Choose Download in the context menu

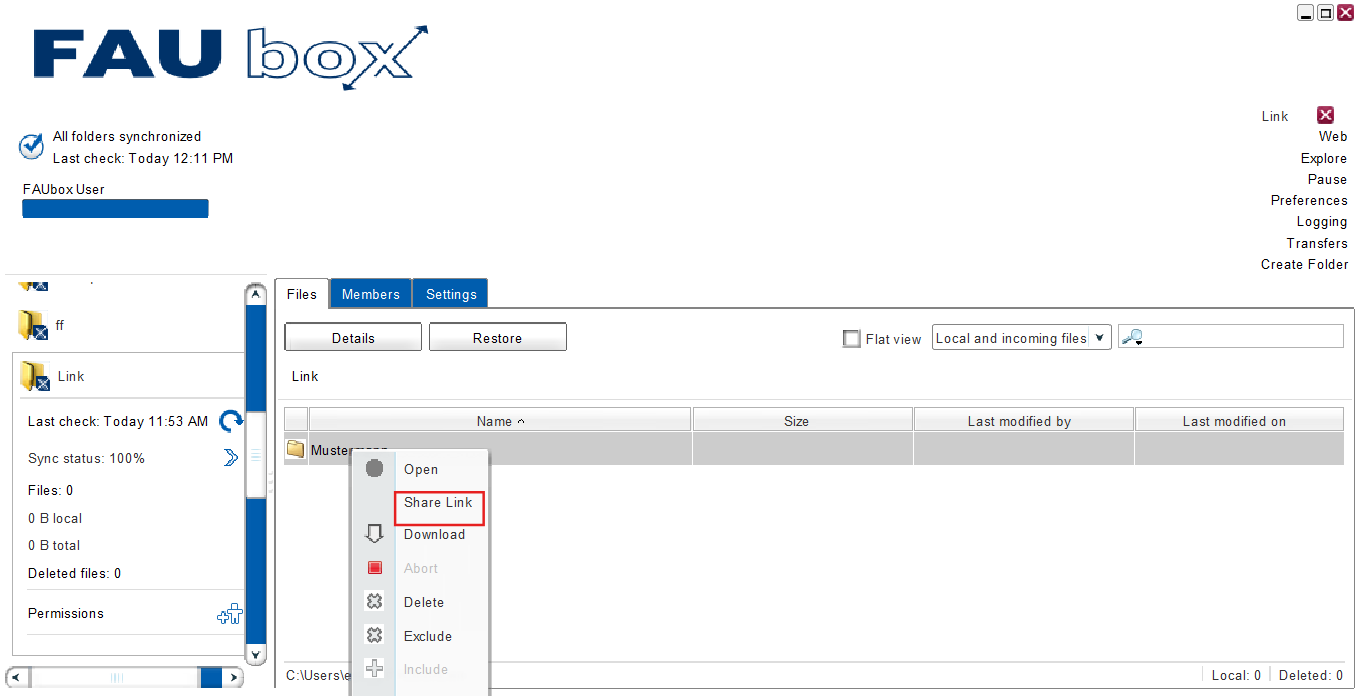point(434,534)
